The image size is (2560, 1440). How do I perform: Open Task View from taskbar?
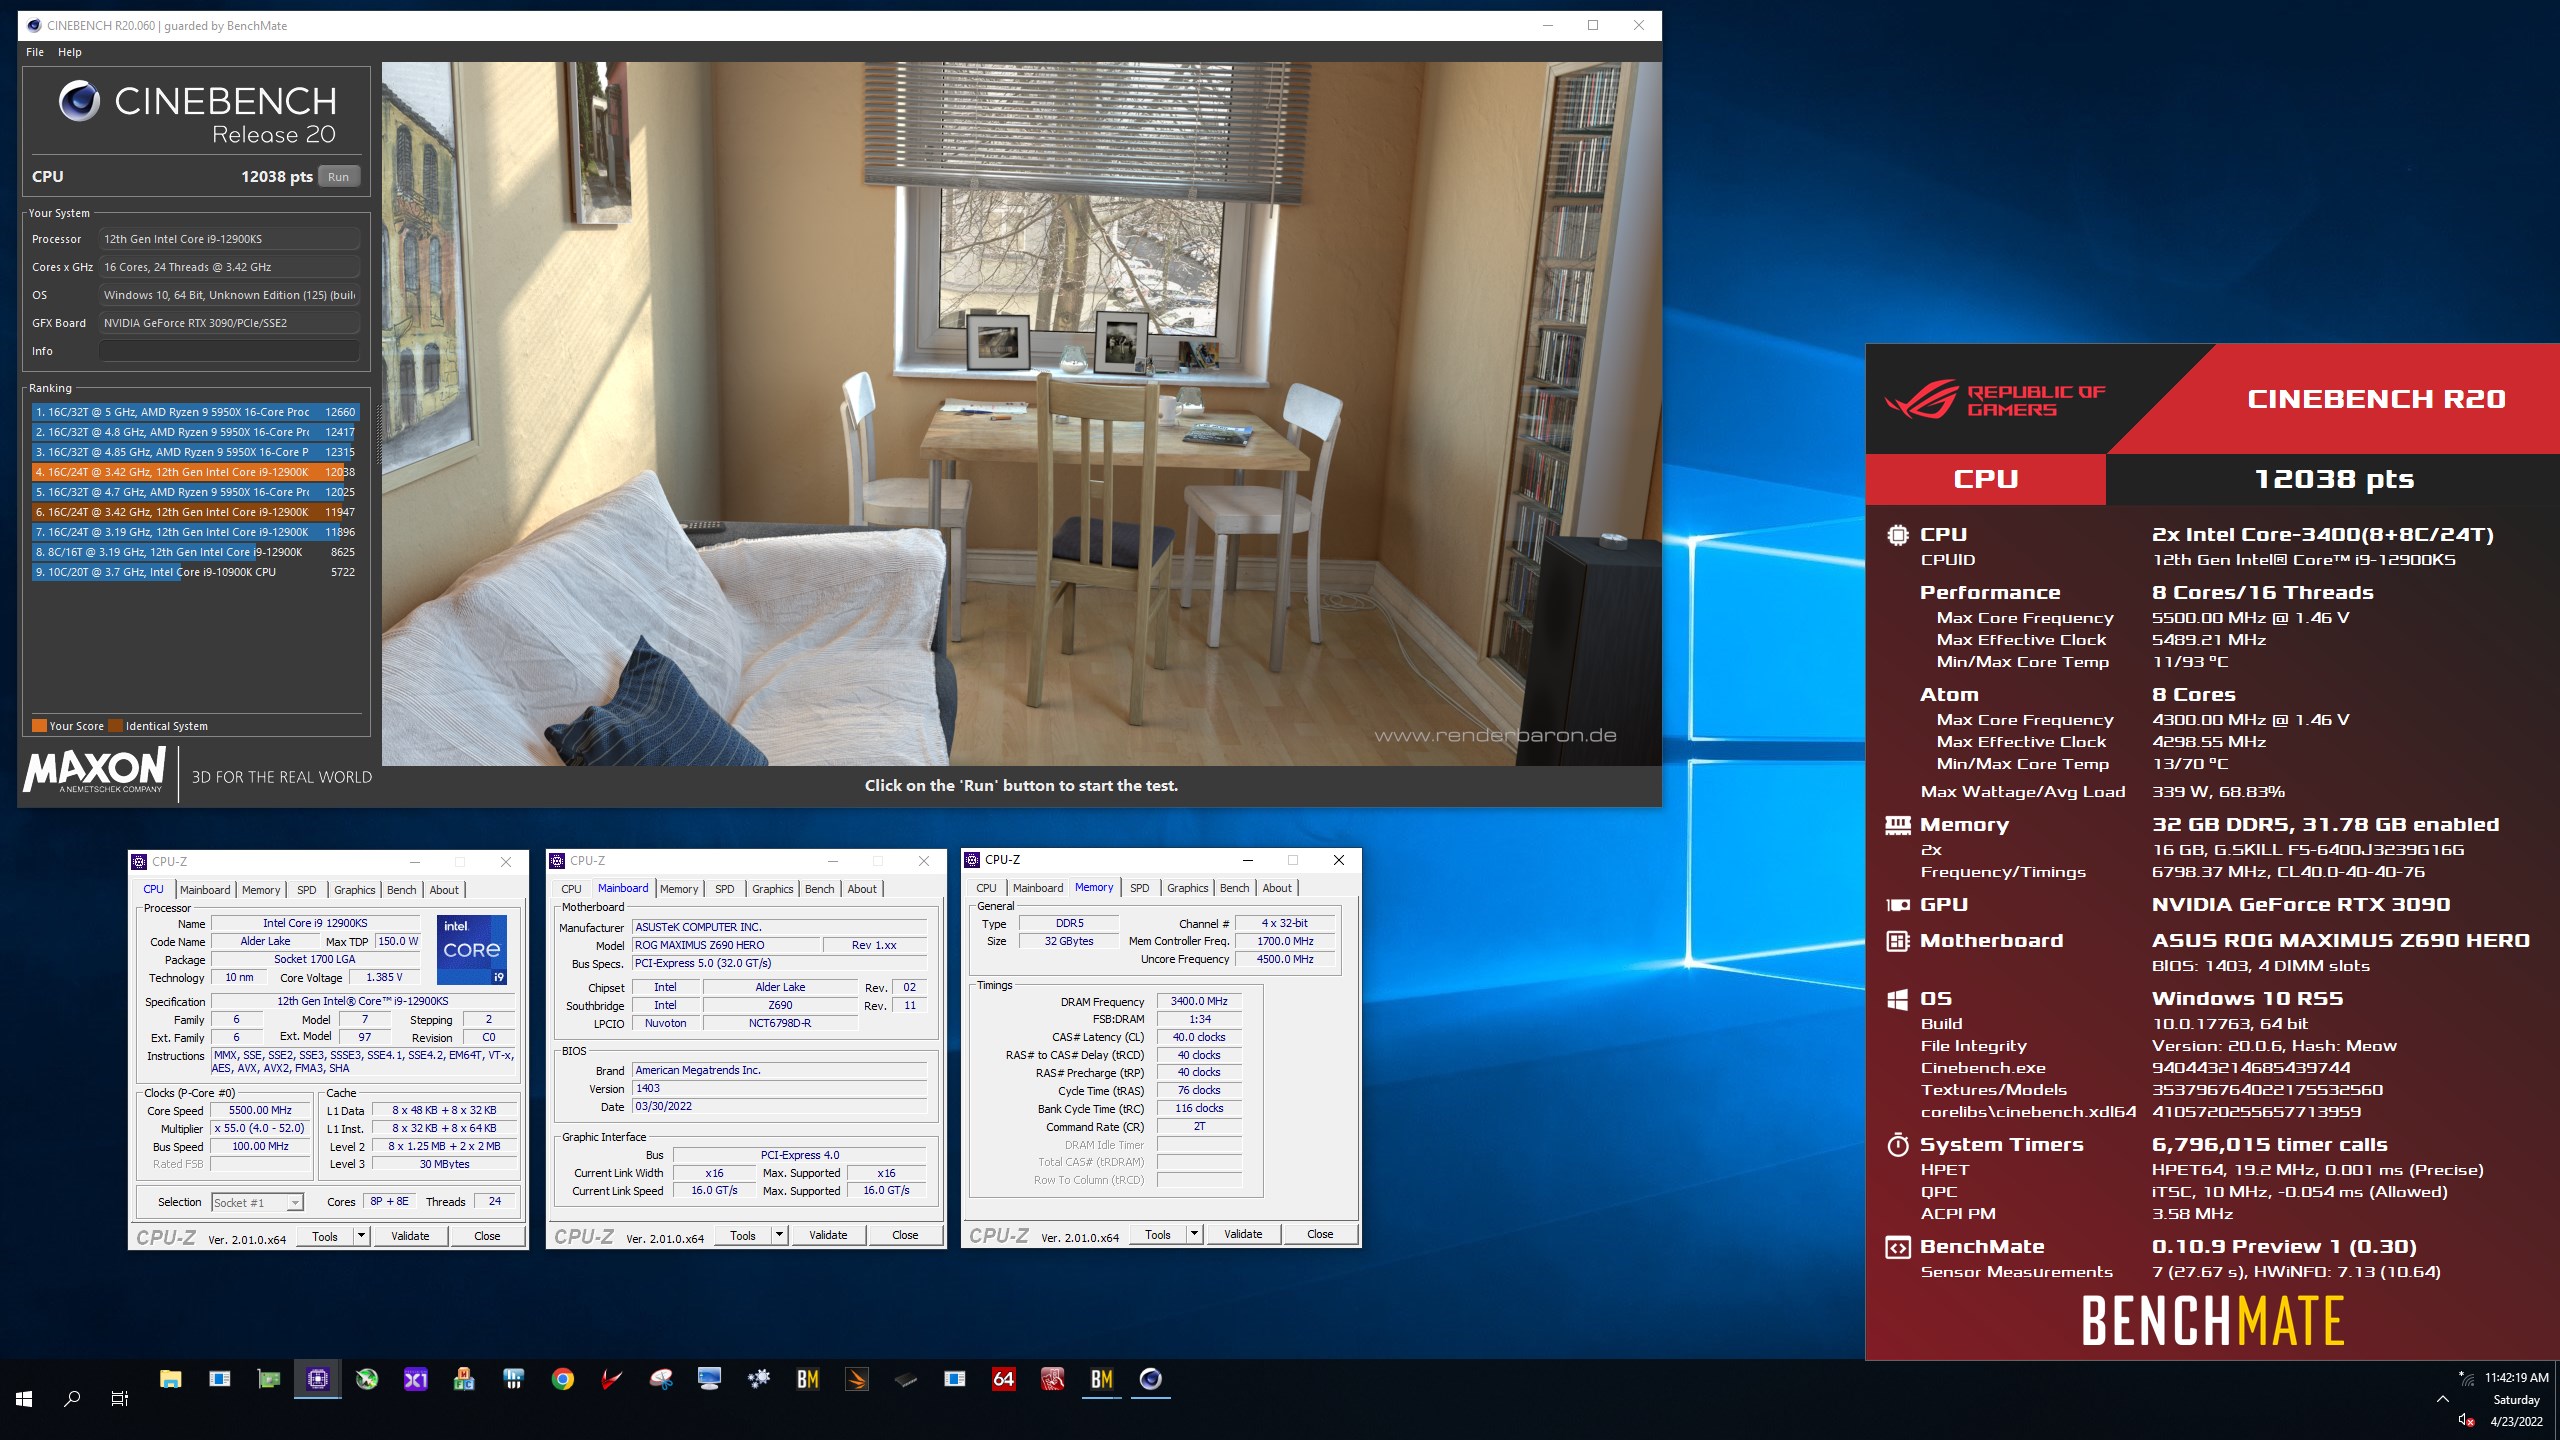pyautogui.click(x=120, y=1399)
